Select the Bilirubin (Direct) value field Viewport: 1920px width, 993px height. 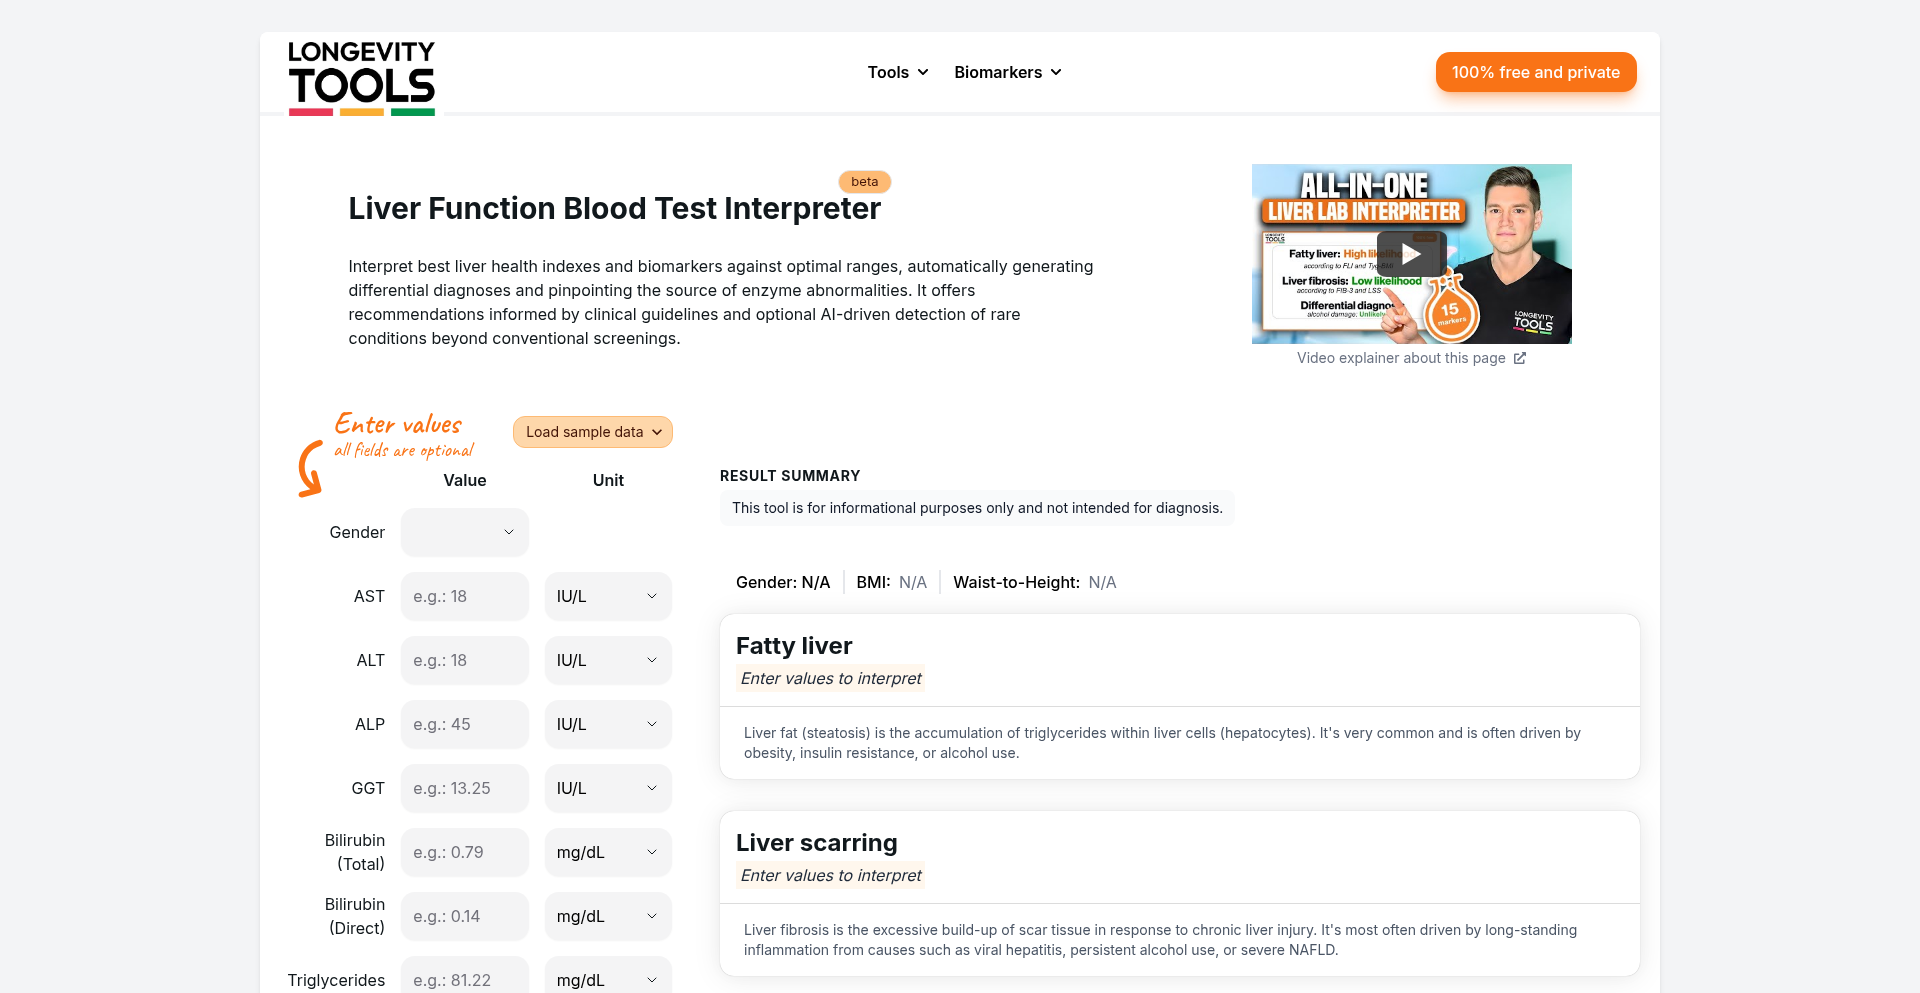[x=465, y=917]
